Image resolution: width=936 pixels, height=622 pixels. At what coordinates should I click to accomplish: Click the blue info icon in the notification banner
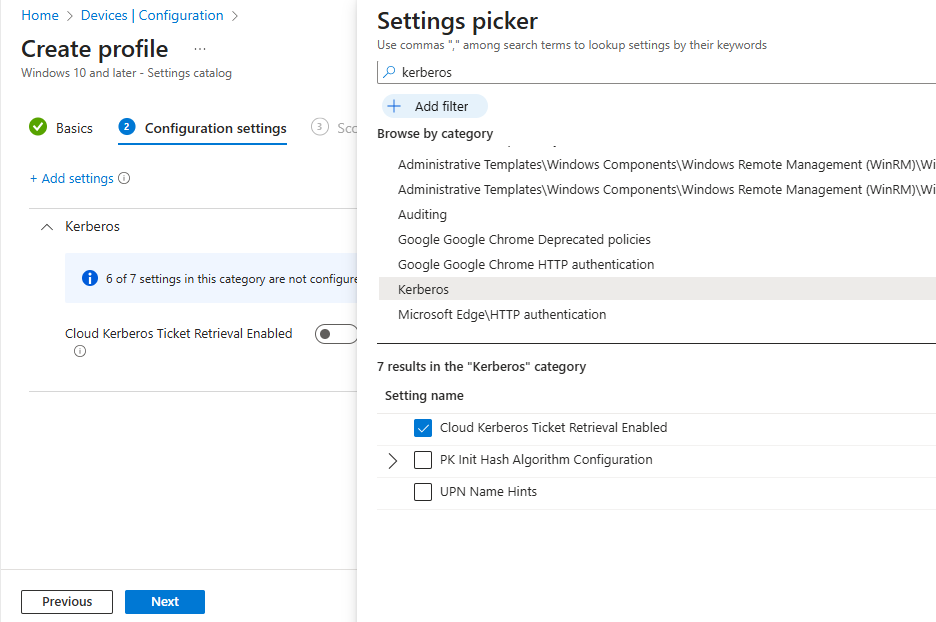(90, 279)
